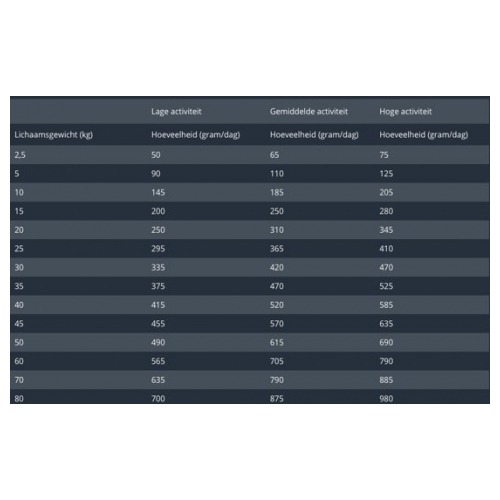This screenshot has height=500, width=500.
Task: Click the 185 grams average activity cell
Action: (x=277, y=192)
